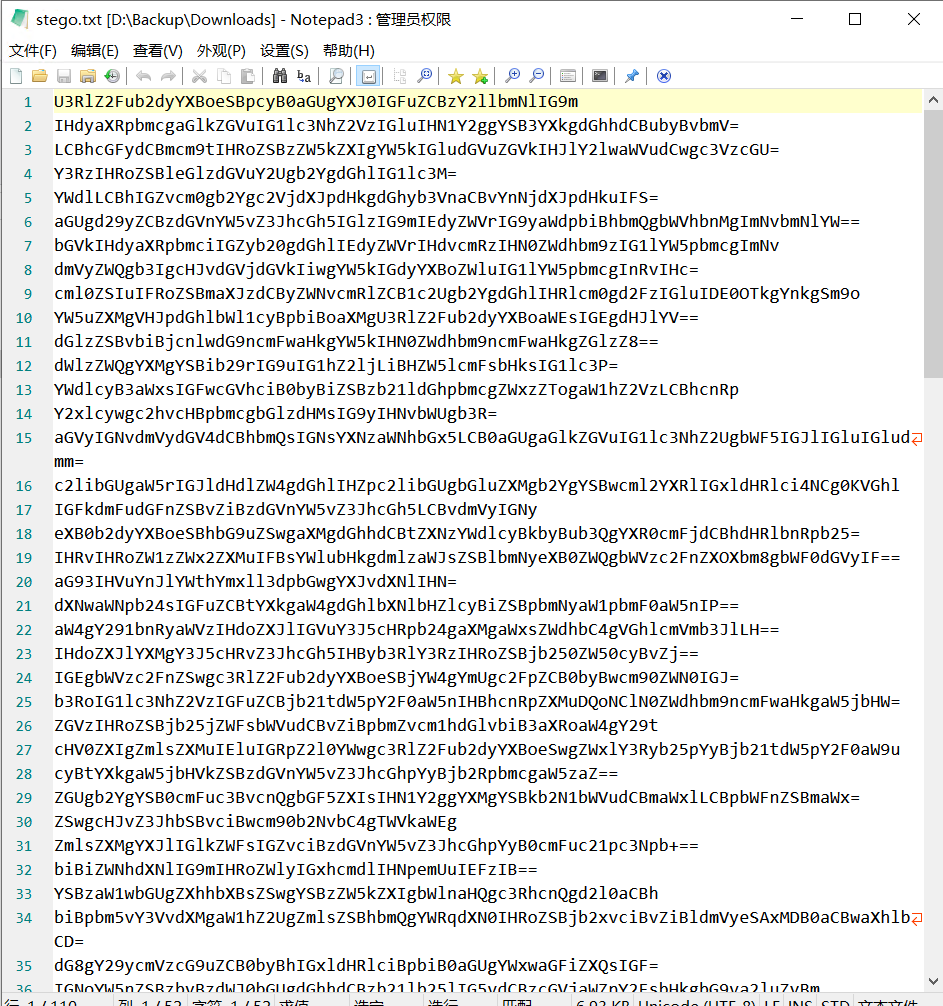Screen dimensions: 943x1006
Task: Click the Save toolbar button
Action: [x=63, y=75]
